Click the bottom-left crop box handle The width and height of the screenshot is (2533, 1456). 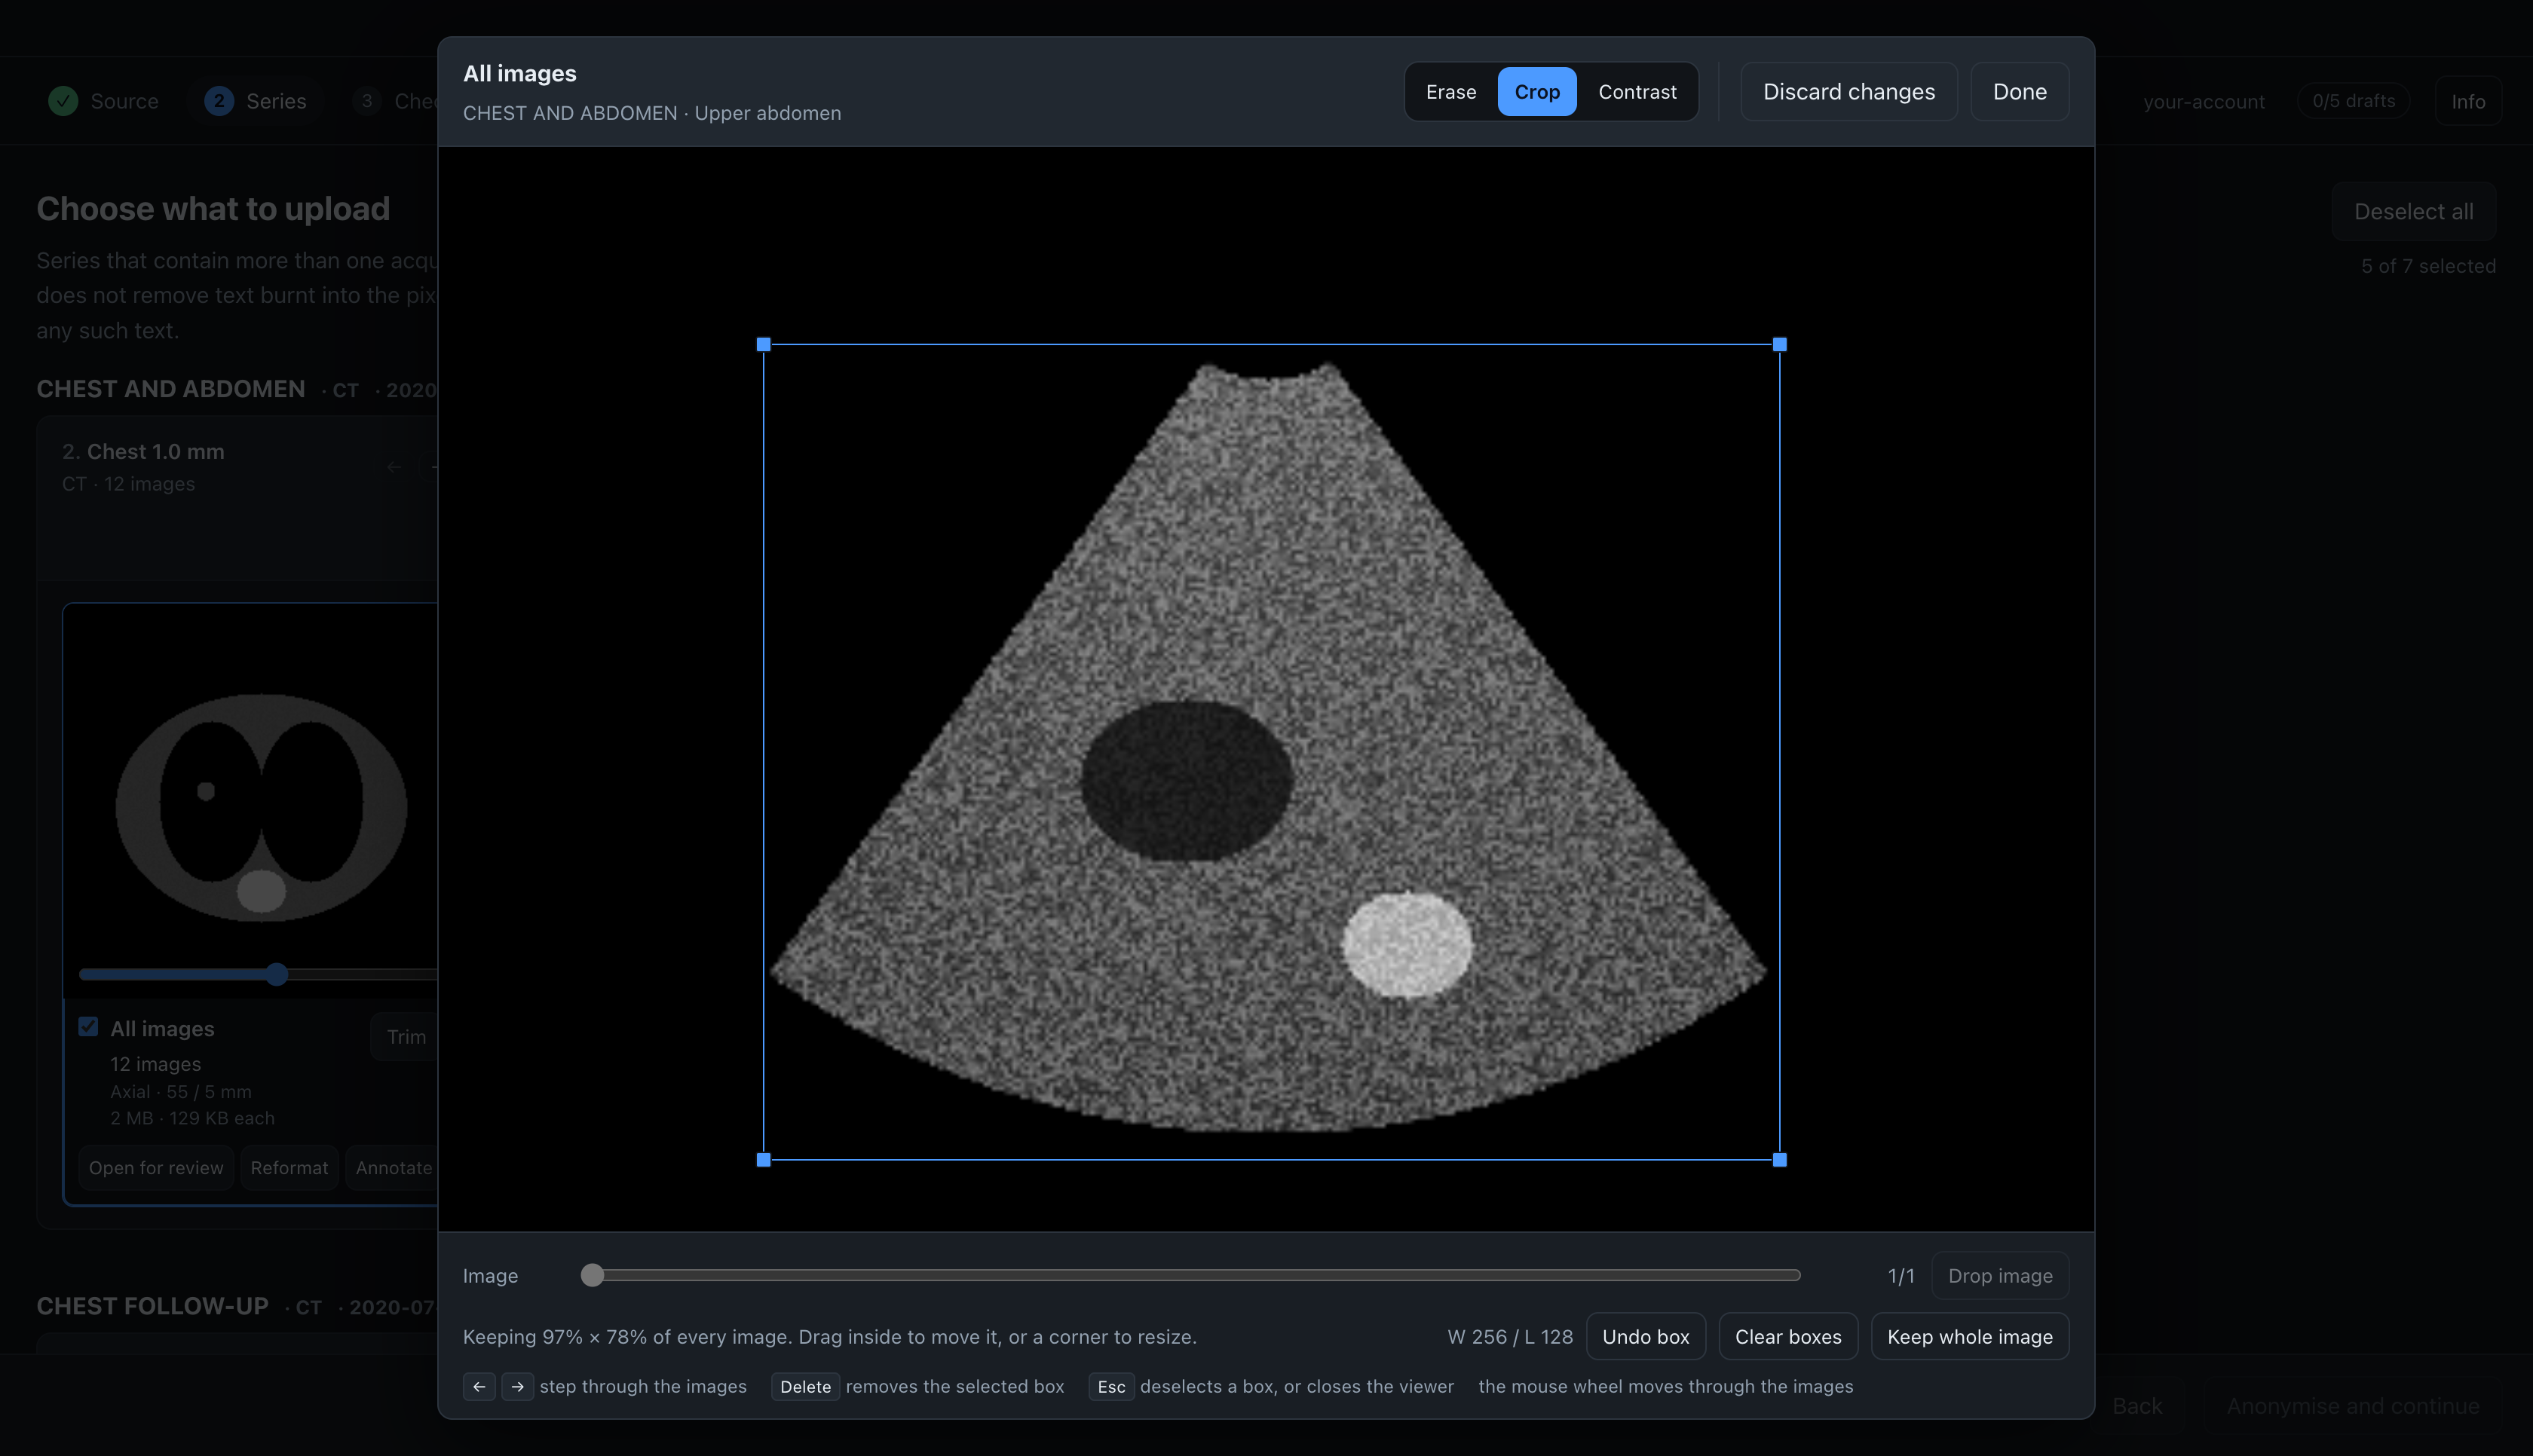[x=764, y=1160]
